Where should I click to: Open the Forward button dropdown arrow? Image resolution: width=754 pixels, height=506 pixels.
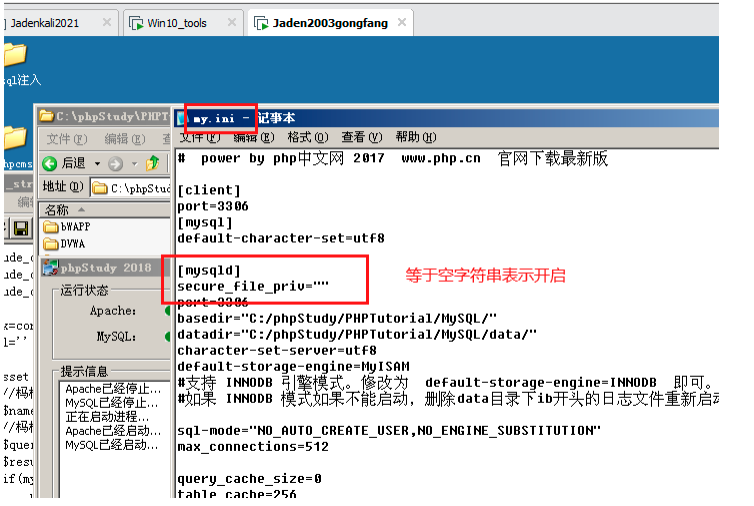133,163
